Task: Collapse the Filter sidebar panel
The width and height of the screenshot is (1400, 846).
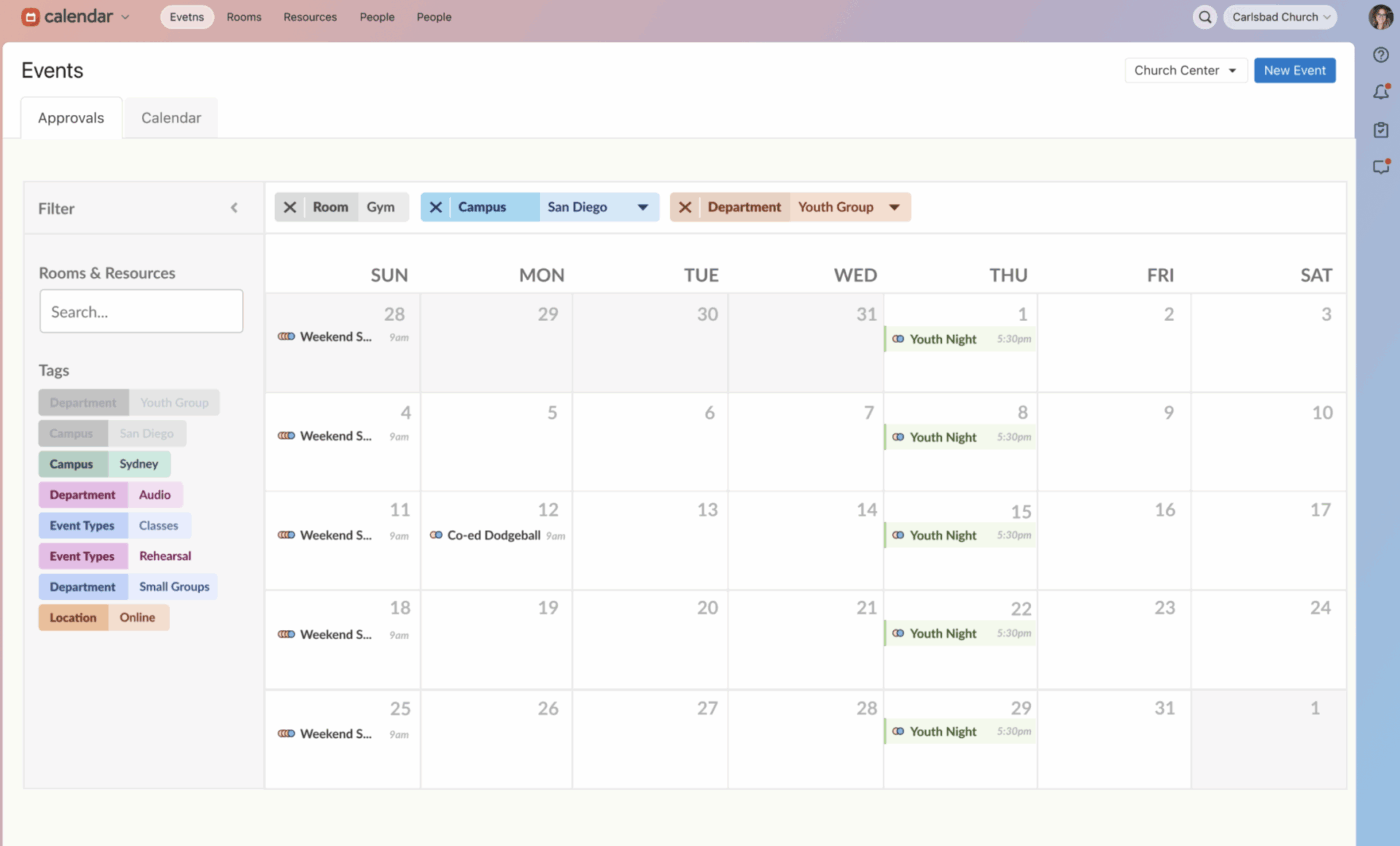Action: 234,208
